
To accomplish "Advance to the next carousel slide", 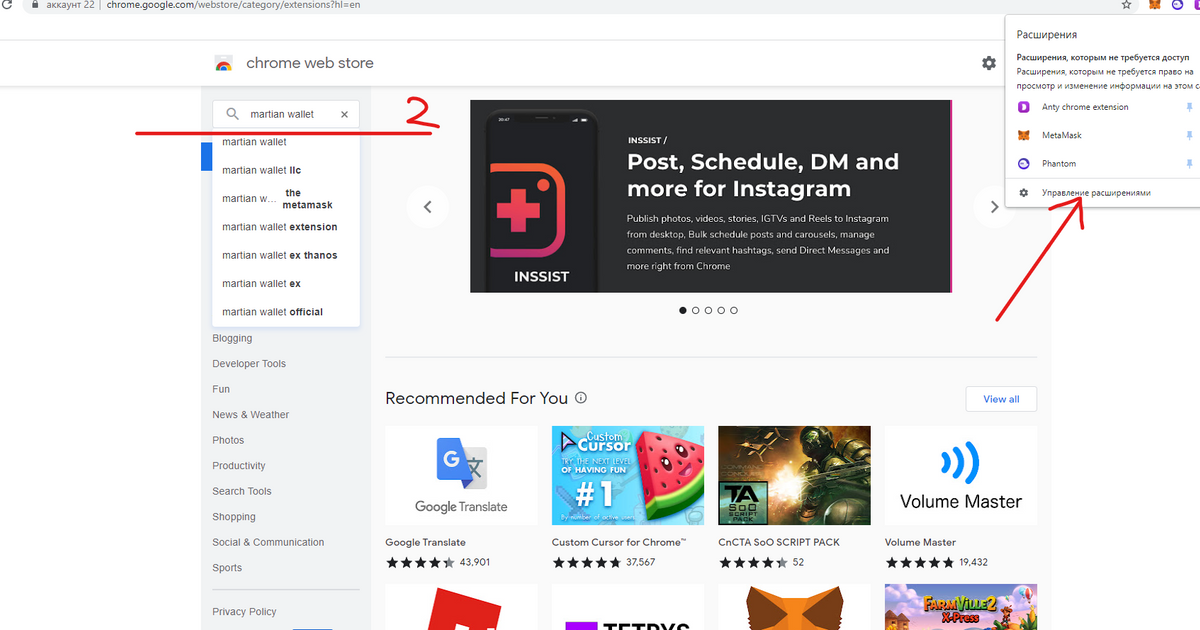I will pyautogui.click(x=994, y=207).
